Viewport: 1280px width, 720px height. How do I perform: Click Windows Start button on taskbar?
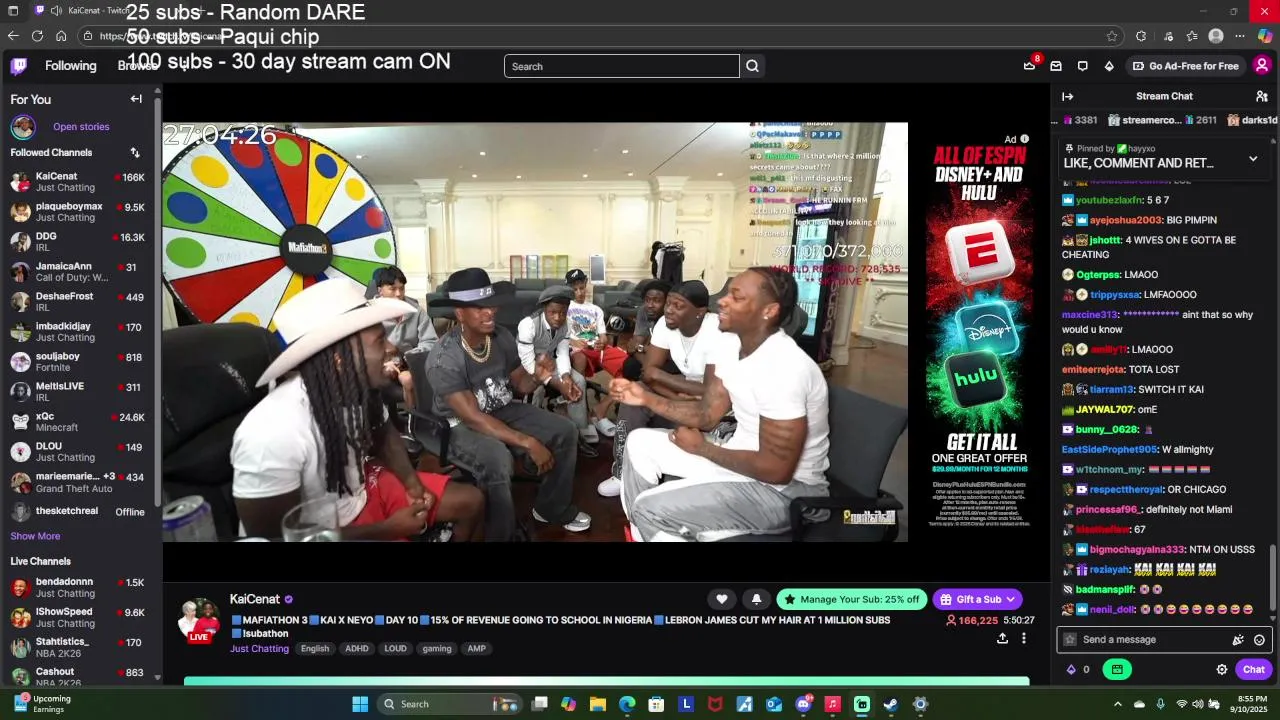(x=360, y=704)
